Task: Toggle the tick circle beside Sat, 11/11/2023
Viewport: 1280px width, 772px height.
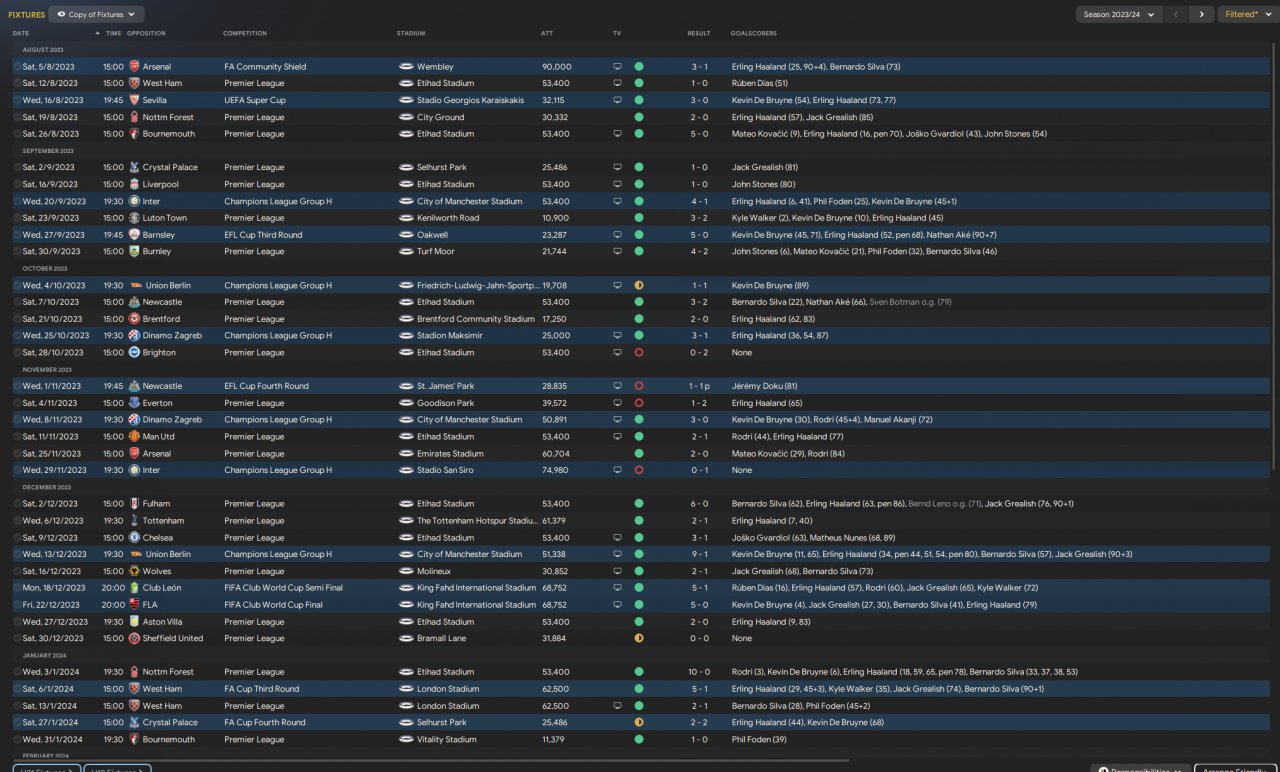Action: pos(17,437)
